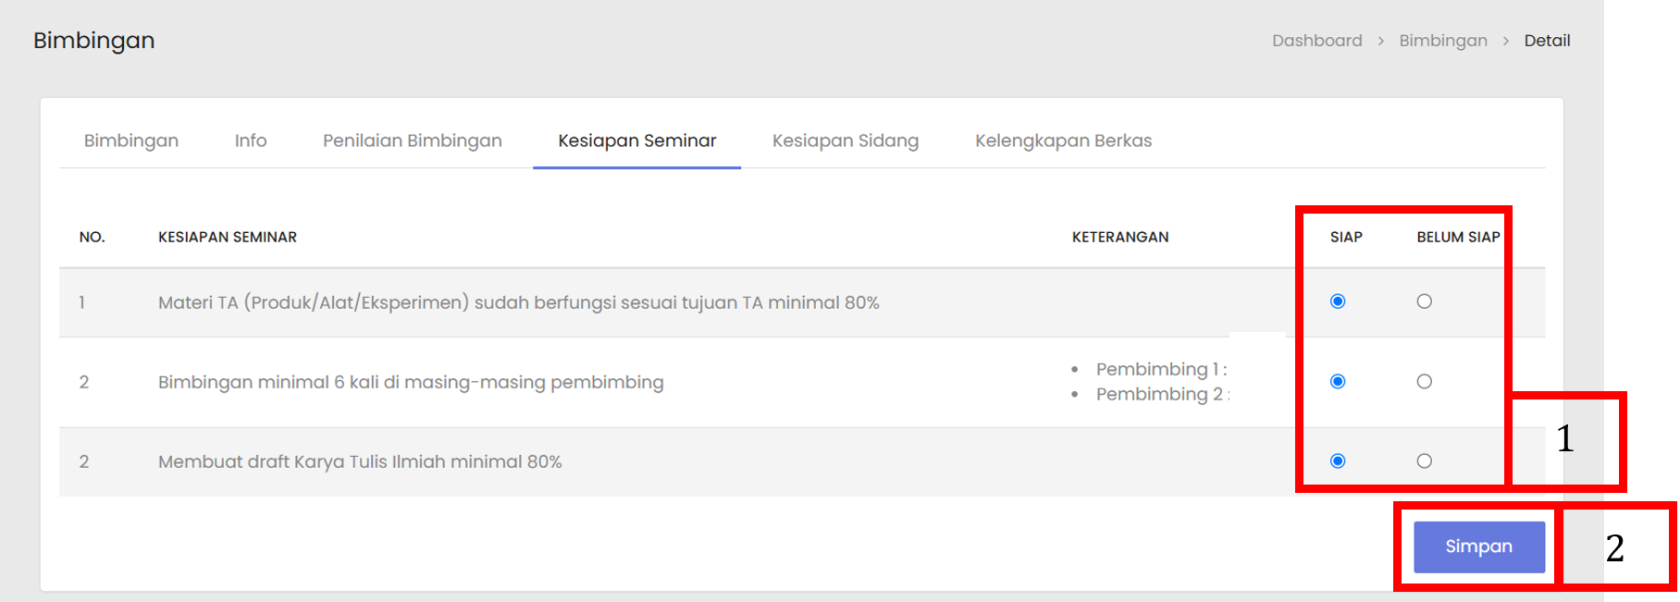The height and width of the screenshot is (602, 1680).
Task: Click the Detail breadcrumb item
Action: coord(1546,41)
